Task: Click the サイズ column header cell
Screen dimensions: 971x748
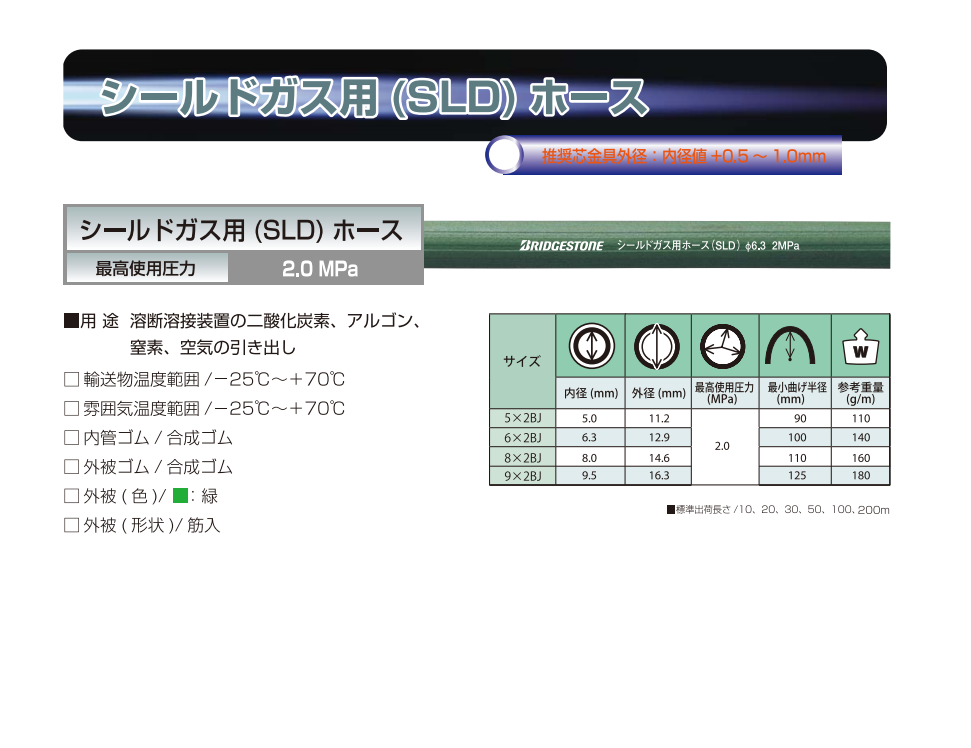Action: coord(521,361)
